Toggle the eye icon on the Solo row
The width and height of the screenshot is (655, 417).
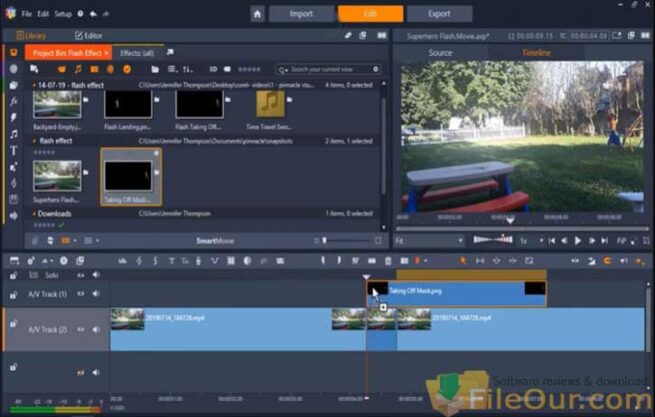tap(81, 275)
